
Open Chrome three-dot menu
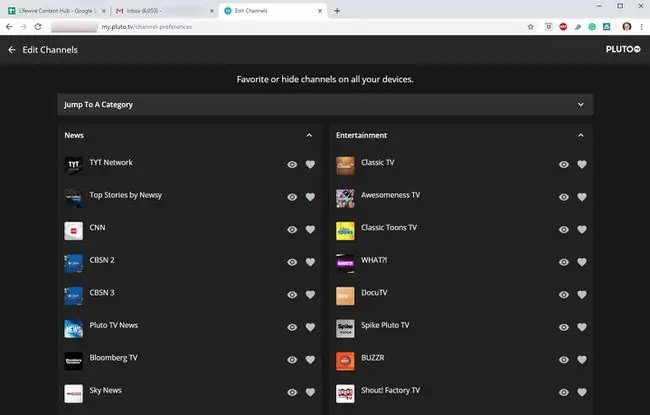point(641,27)
